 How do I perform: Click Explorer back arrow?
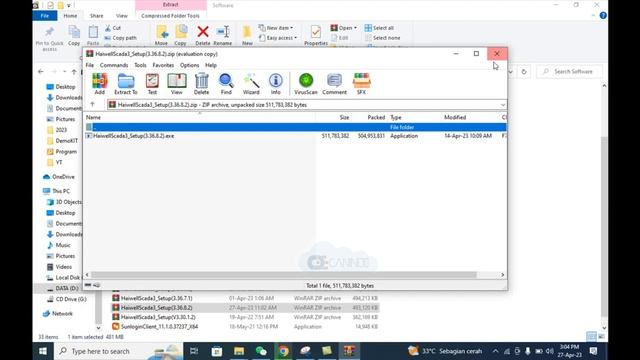pos(41,71)
